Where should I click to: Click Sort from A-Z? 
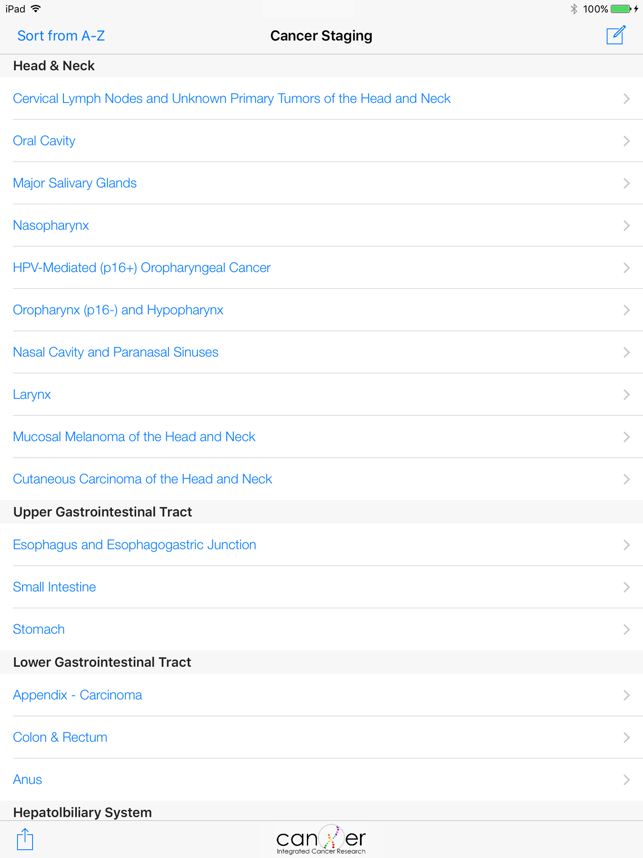(x=61, y=36)
